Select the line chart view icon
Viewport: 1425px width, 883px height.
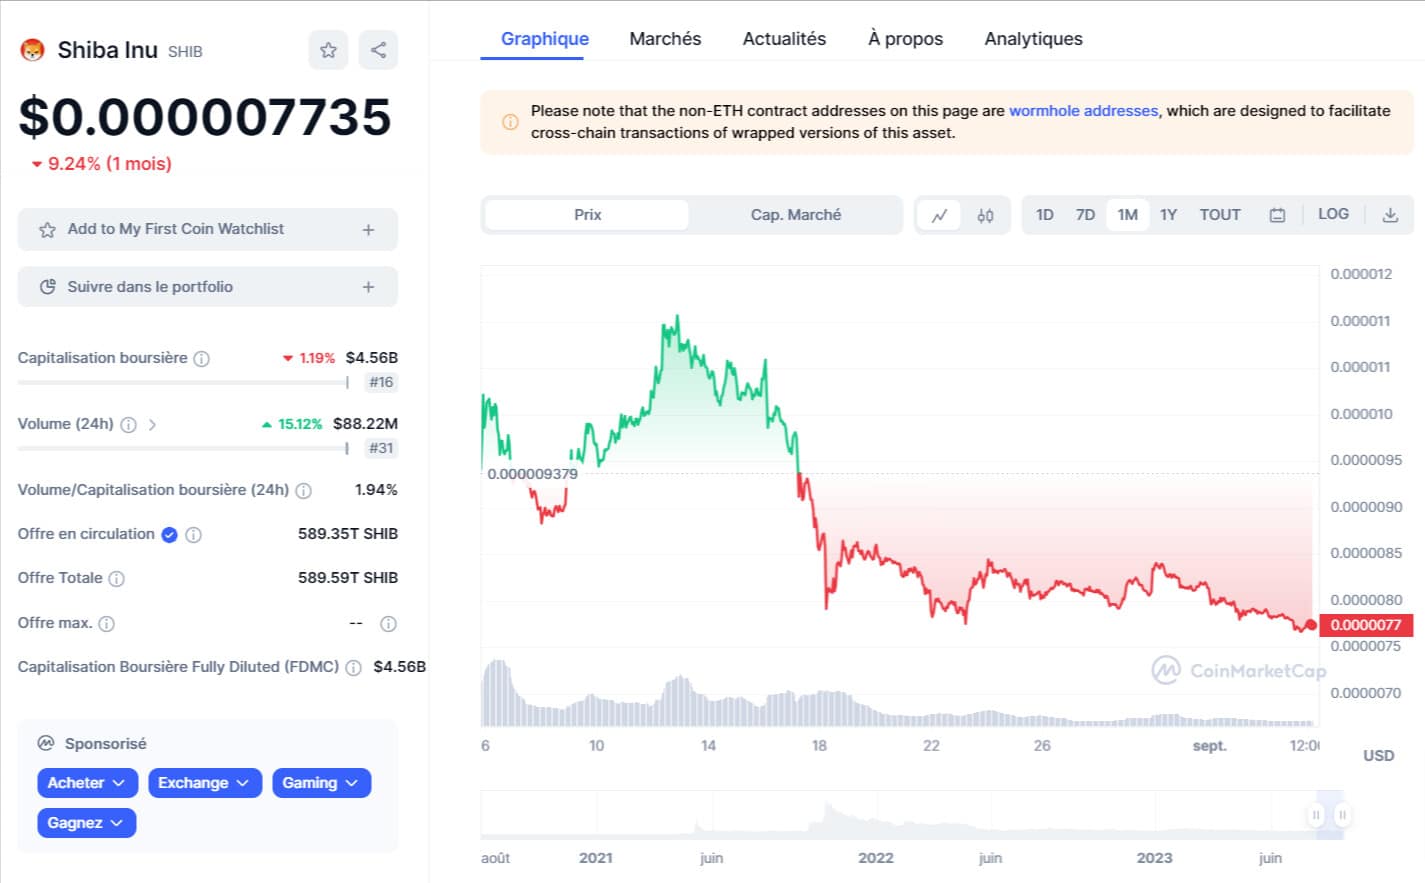pos(939,215)
